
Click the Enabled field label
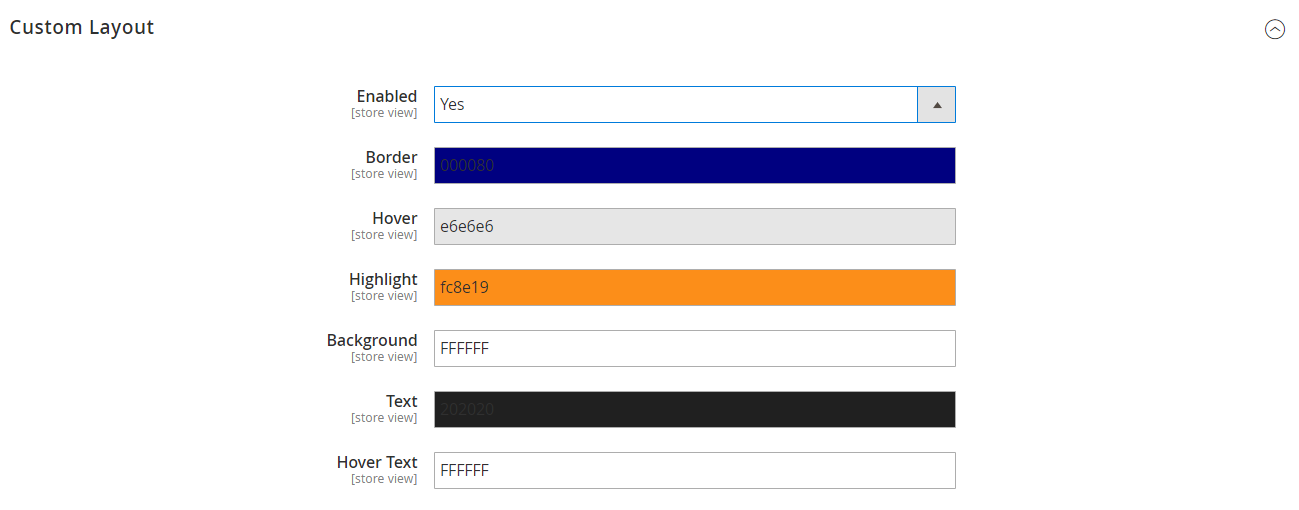coord(387,96)
